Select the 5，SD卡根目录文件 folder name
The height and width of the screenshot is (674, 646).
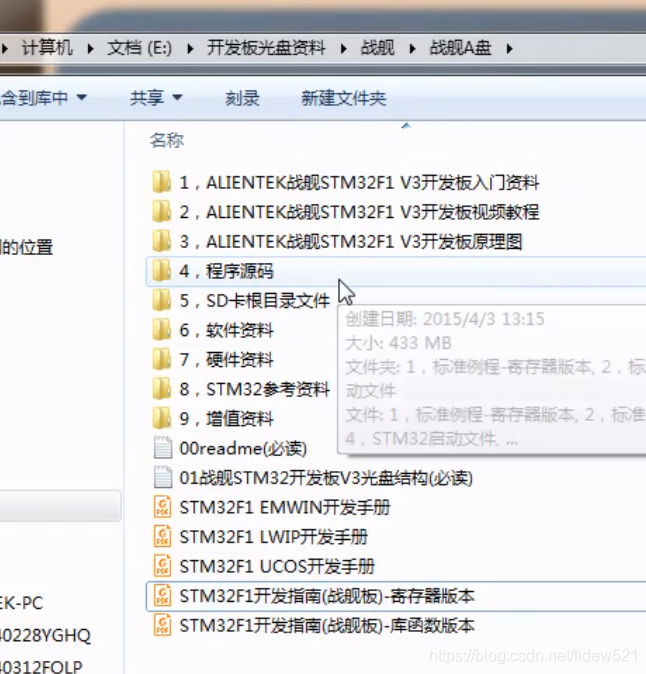click(x=254, y=300)
